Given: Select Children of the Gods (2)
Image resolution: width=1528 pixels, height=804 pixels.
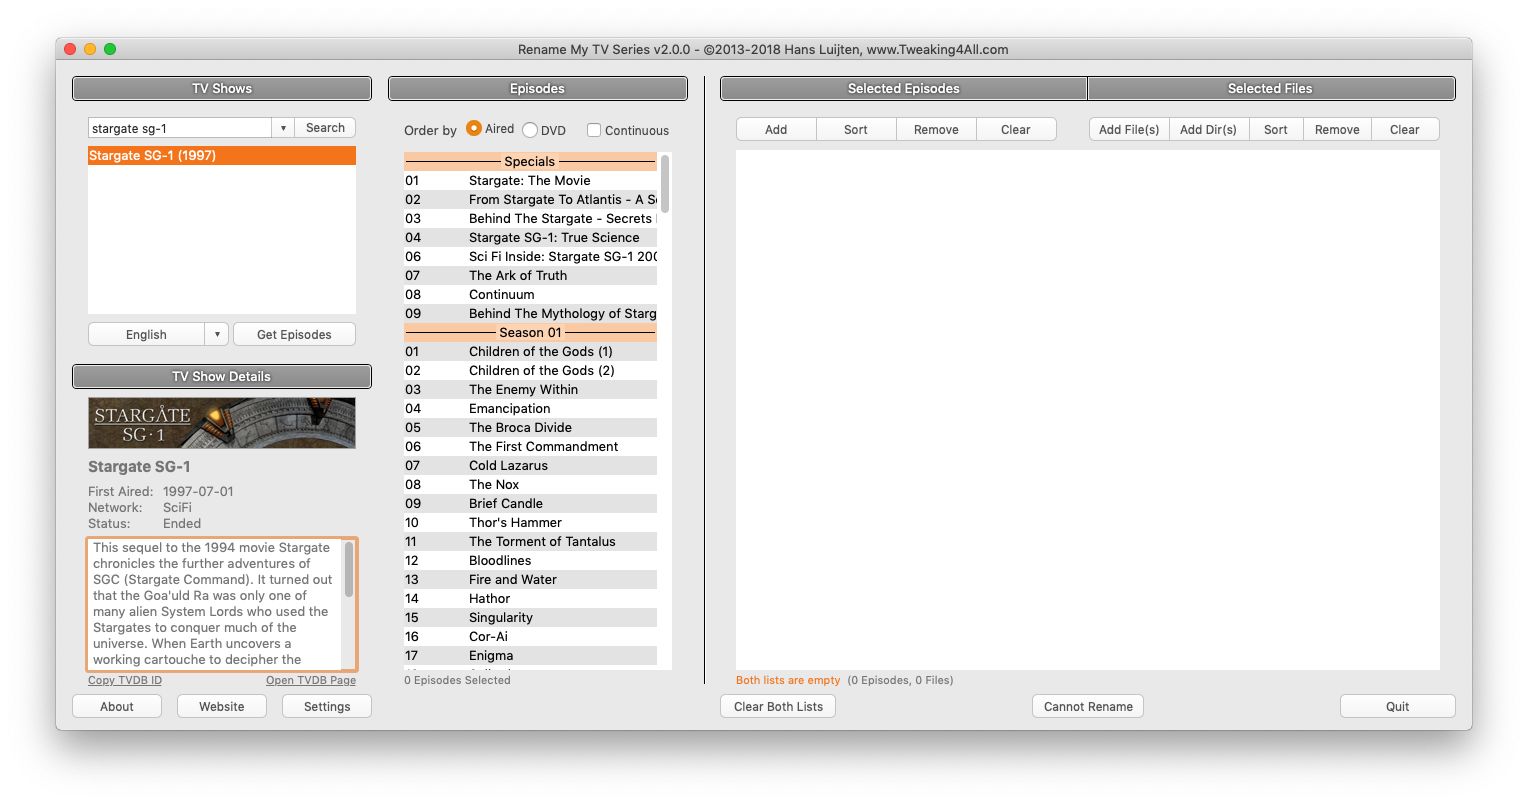Looking at the screenshot, I should pos(530,371).
